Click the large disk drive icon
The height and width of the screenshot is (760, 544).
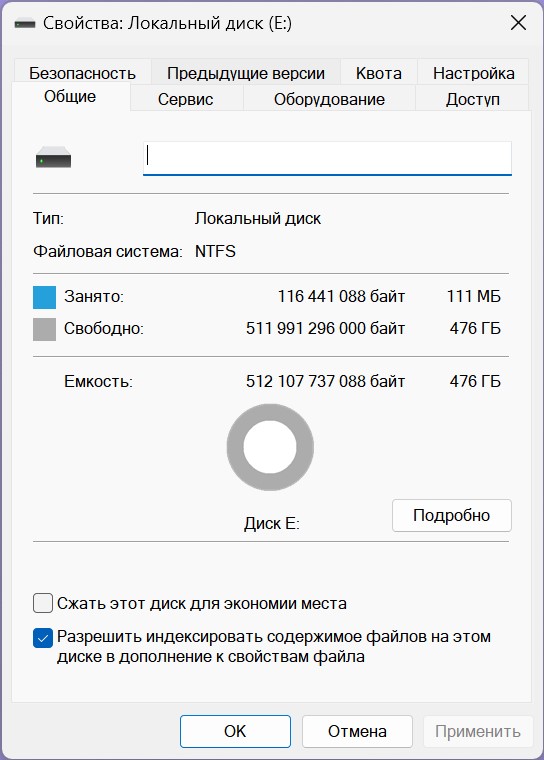coord(53,158)
